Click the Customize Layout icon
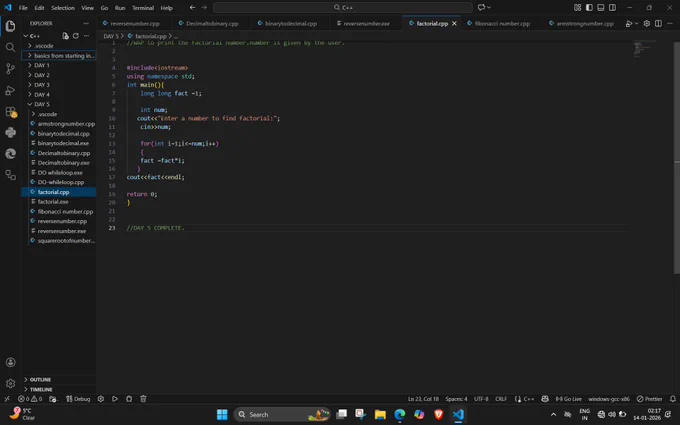The image size is (680, 425). click(577, 7)
